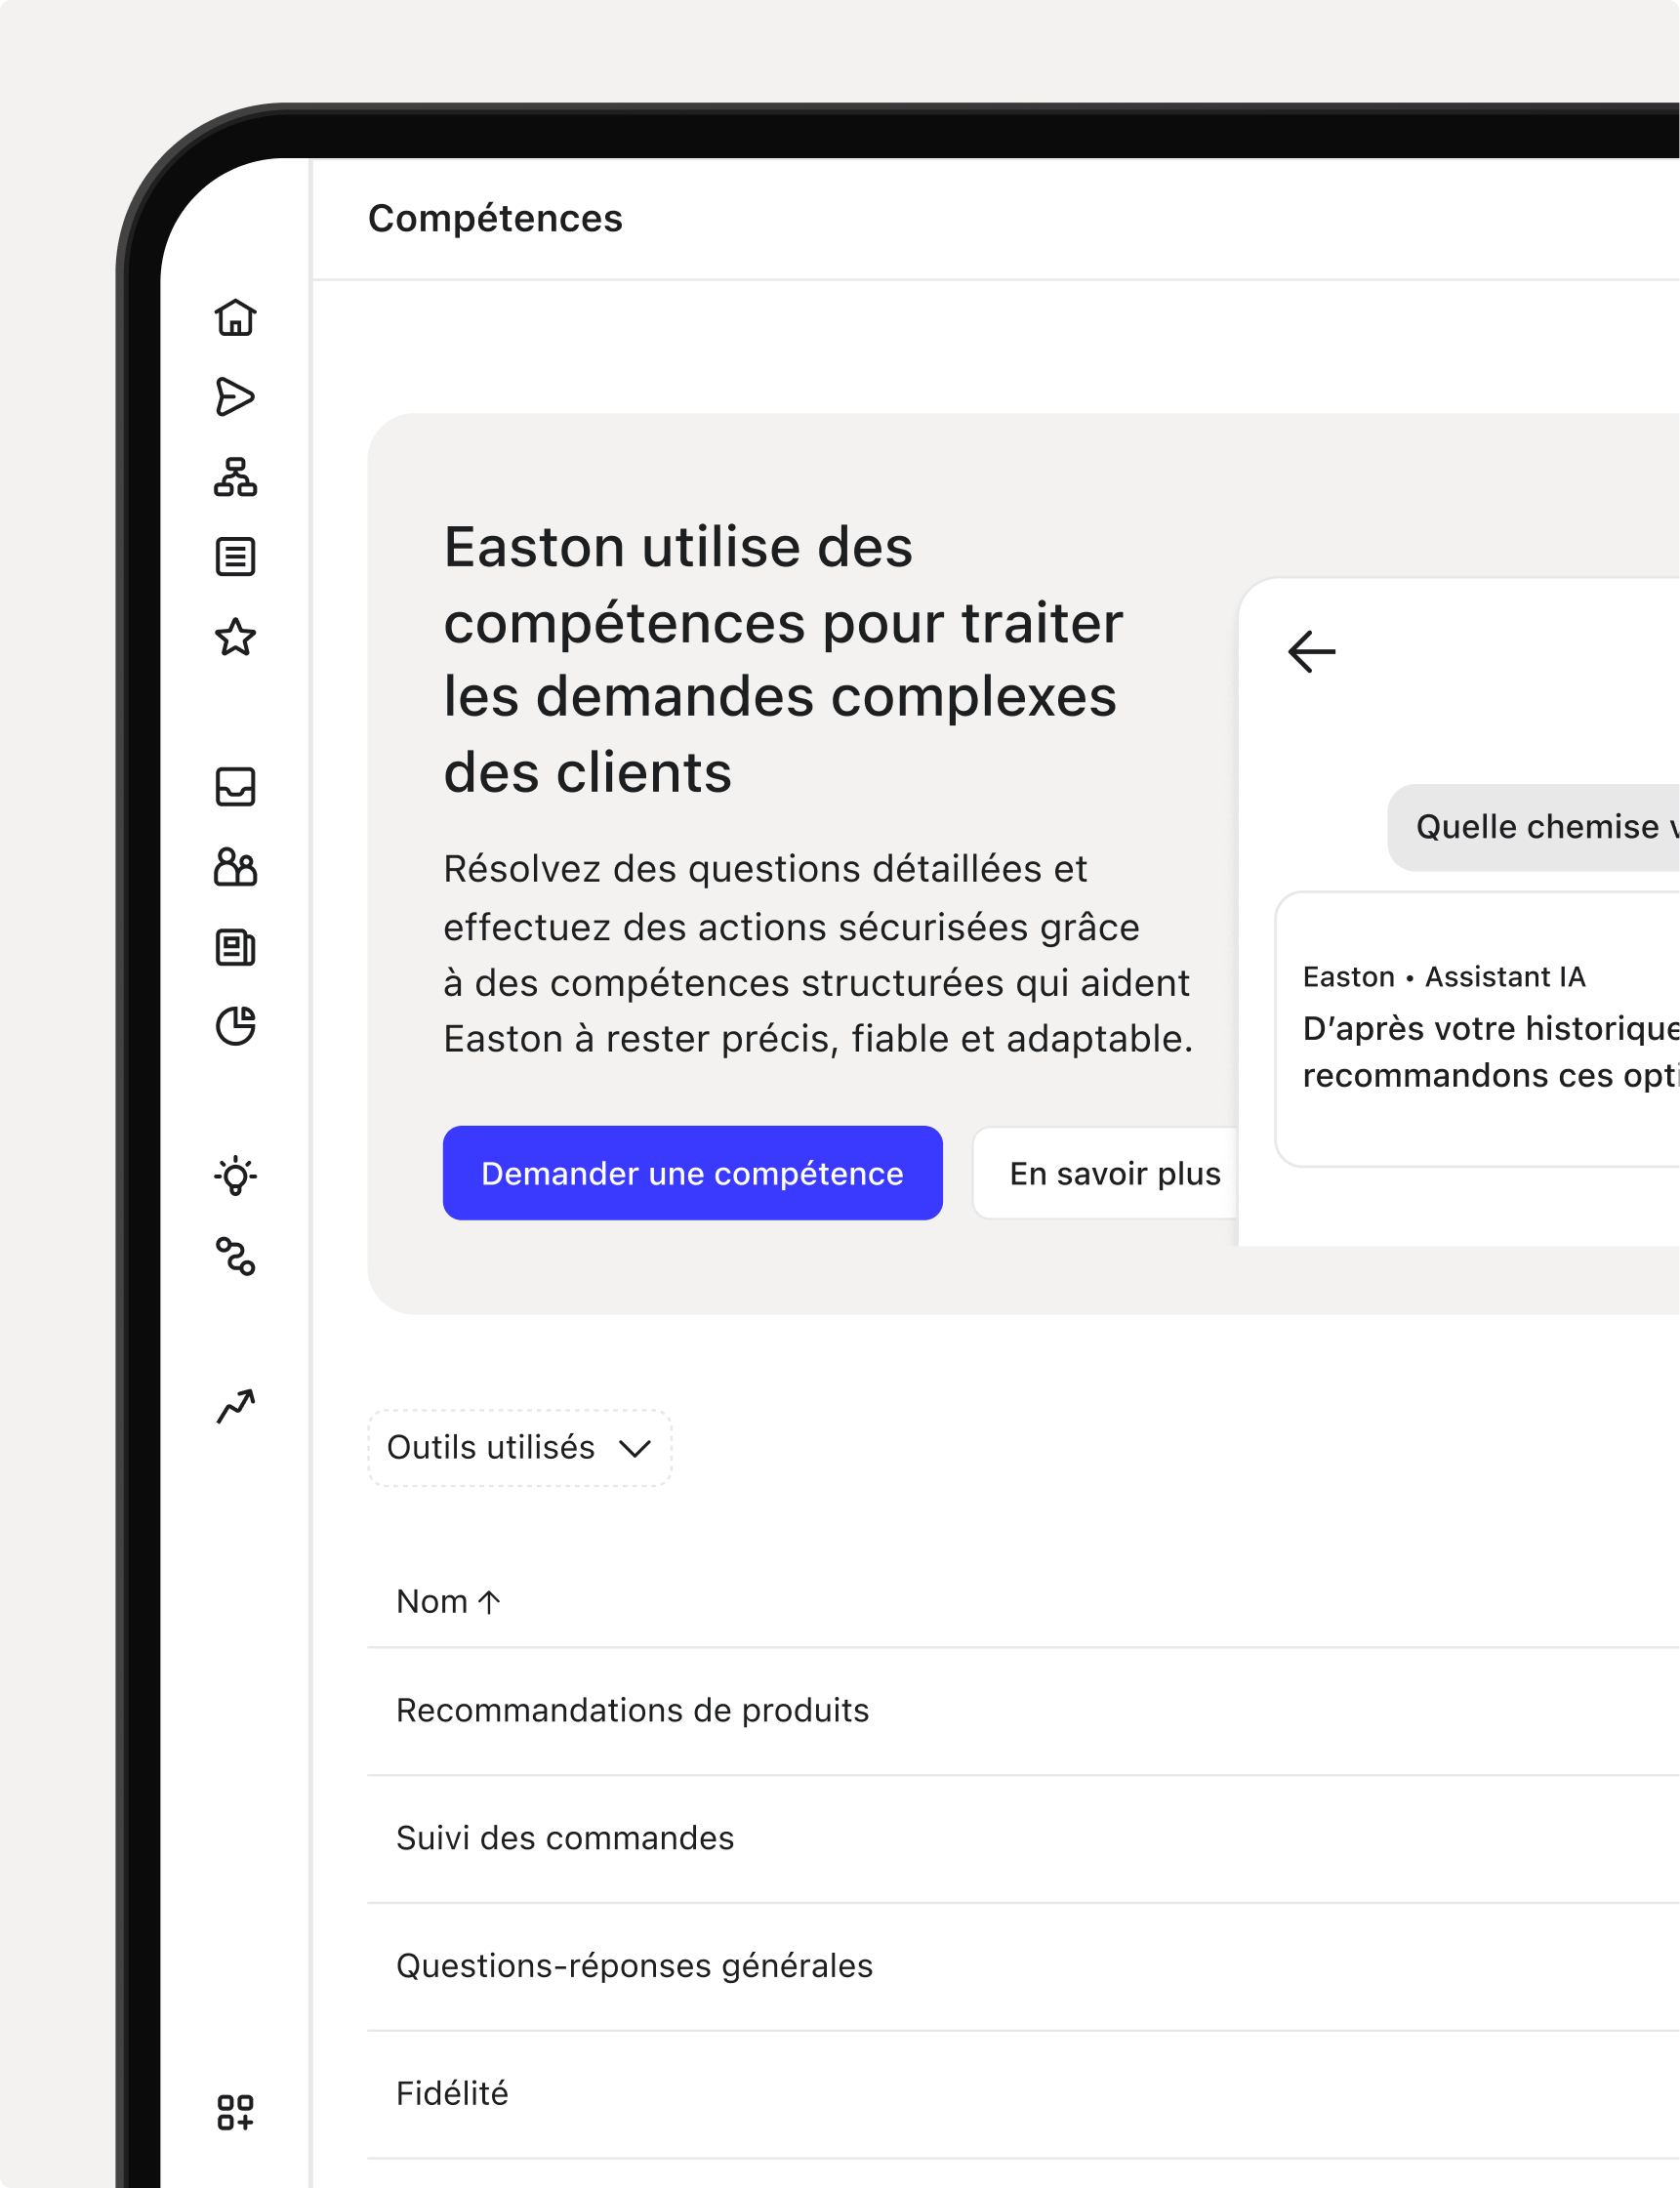Click the Quelle chemise chat bubble

click(1533, 827)
